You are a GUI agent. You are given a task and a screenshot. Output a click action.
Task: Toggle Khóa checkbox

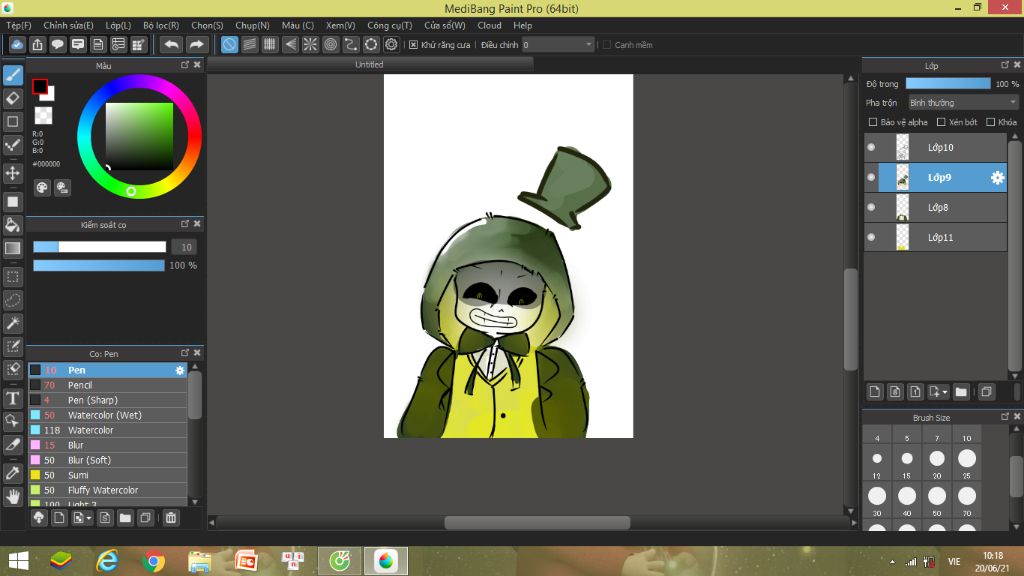click(991, 122)
